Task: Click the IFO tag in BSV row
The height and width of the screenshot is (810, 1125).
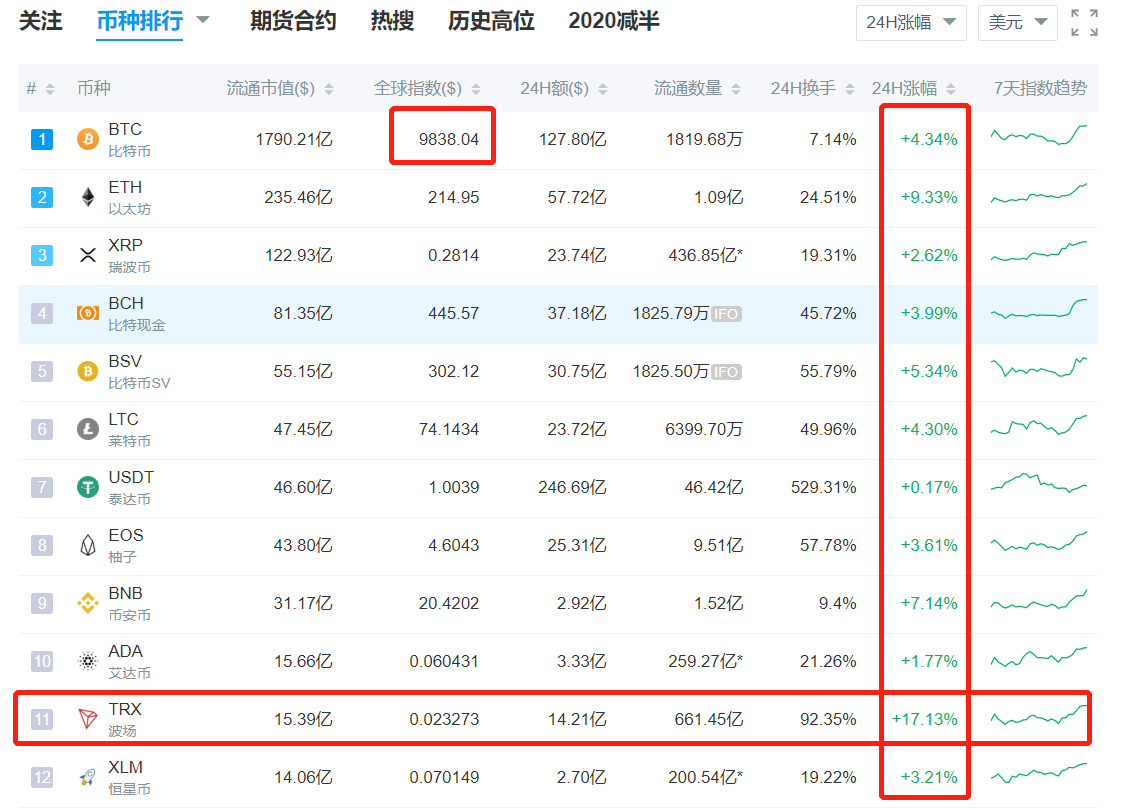Action: coord(726,372)
